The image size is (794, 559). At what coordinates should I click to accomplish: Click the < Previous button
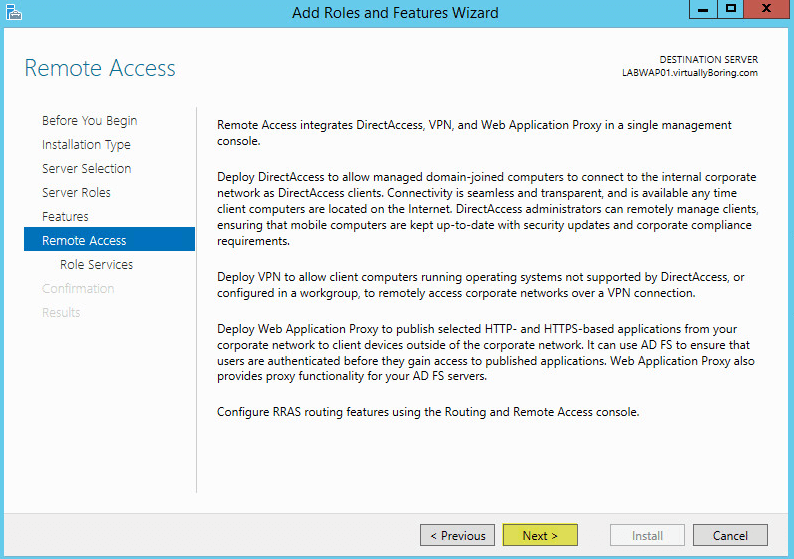coord(457,535)
